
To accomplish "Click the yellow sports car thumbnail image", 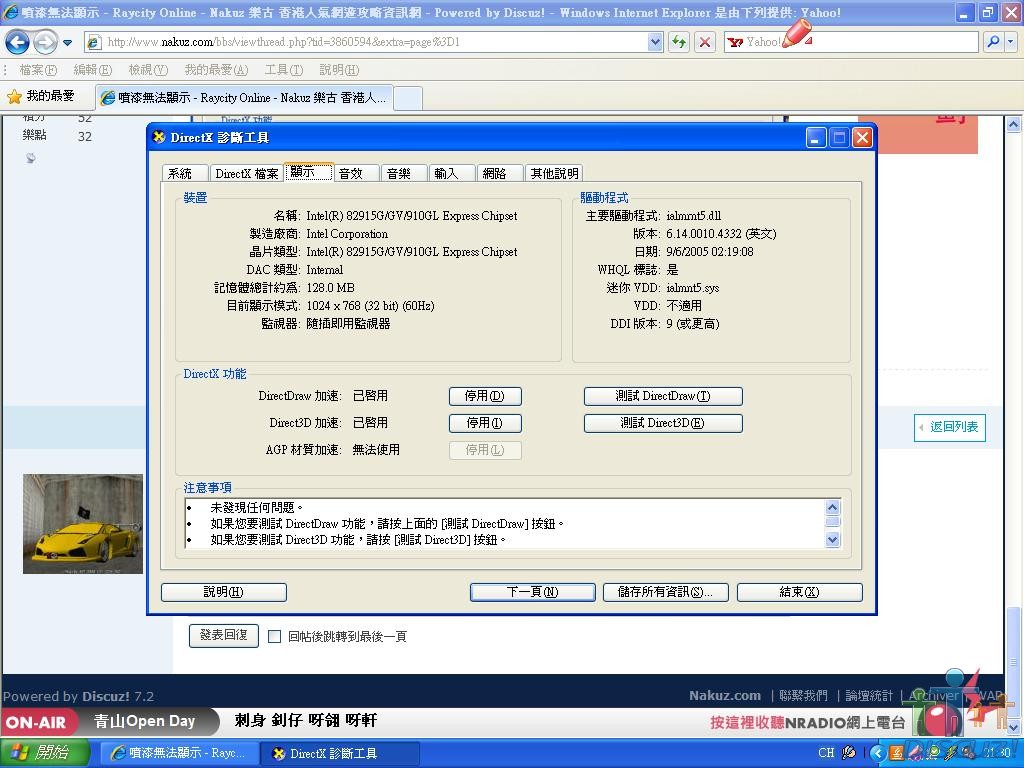I will [x=83, y=524].
